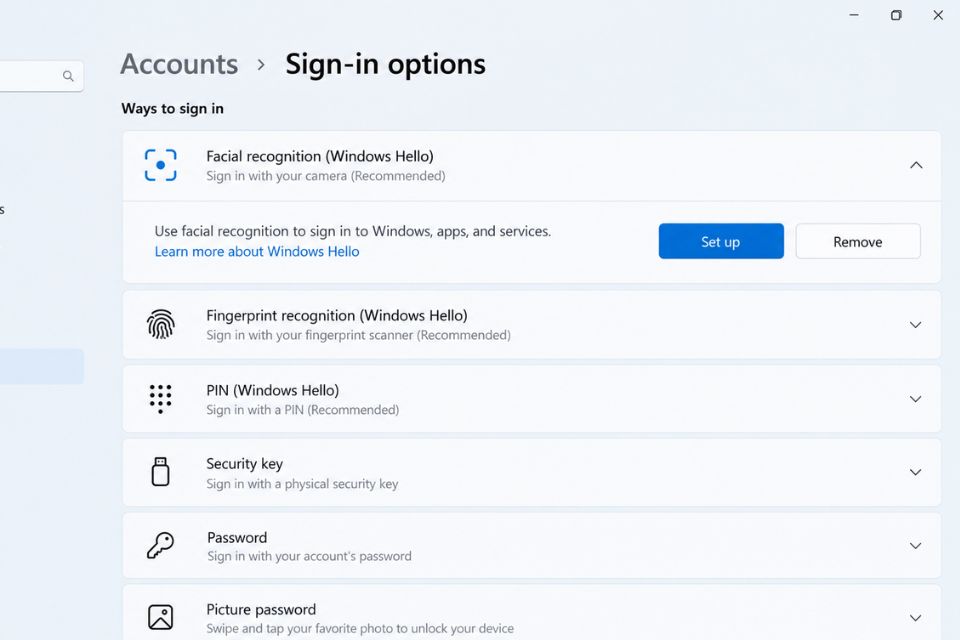Restore down the Settings window

[x=896, y=15]
